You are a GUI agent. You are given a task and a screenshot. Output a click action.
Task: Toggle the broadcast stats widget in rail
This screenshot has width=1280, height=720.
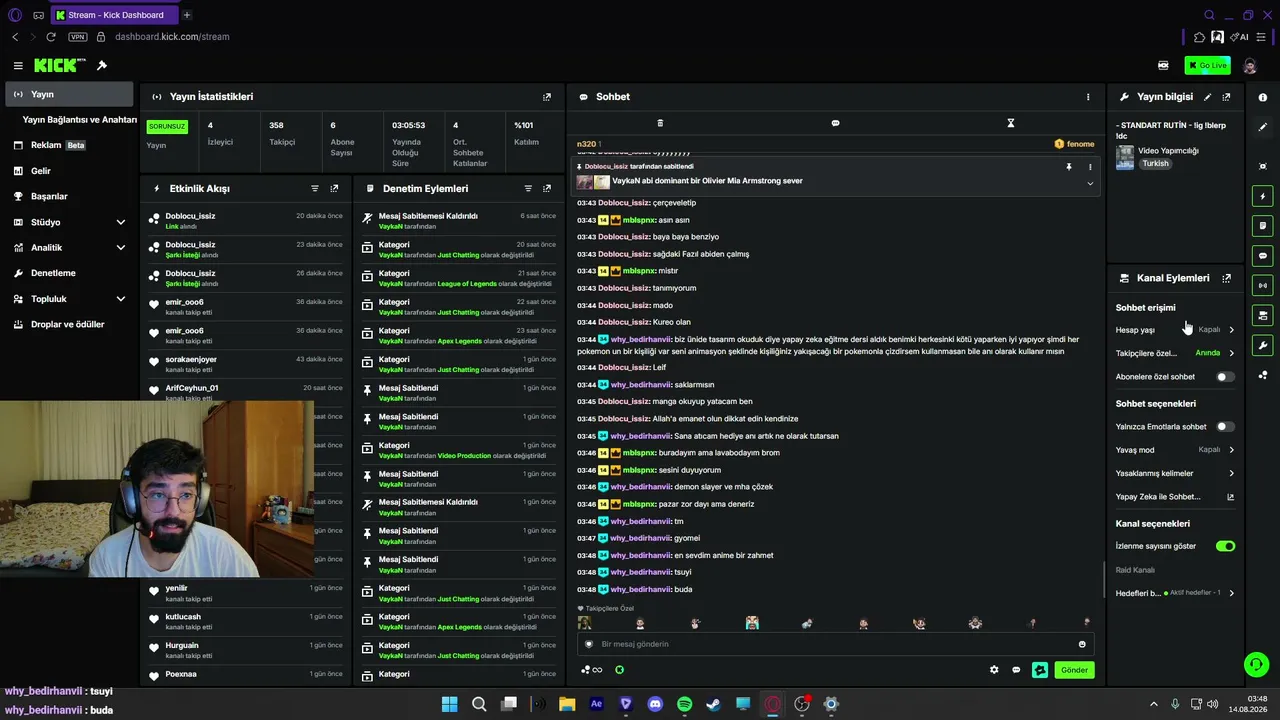coord(1263,286)
